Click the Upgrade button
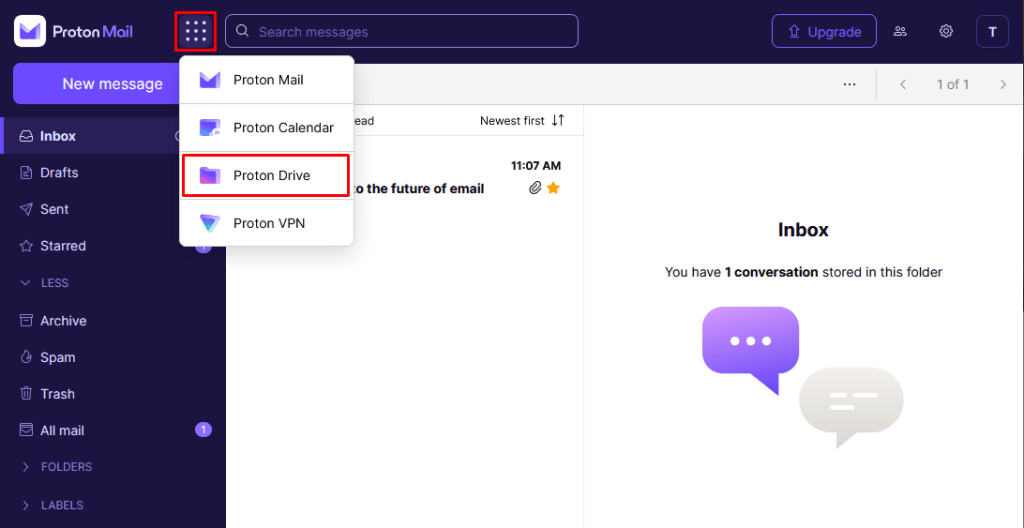 coord(824,31)
